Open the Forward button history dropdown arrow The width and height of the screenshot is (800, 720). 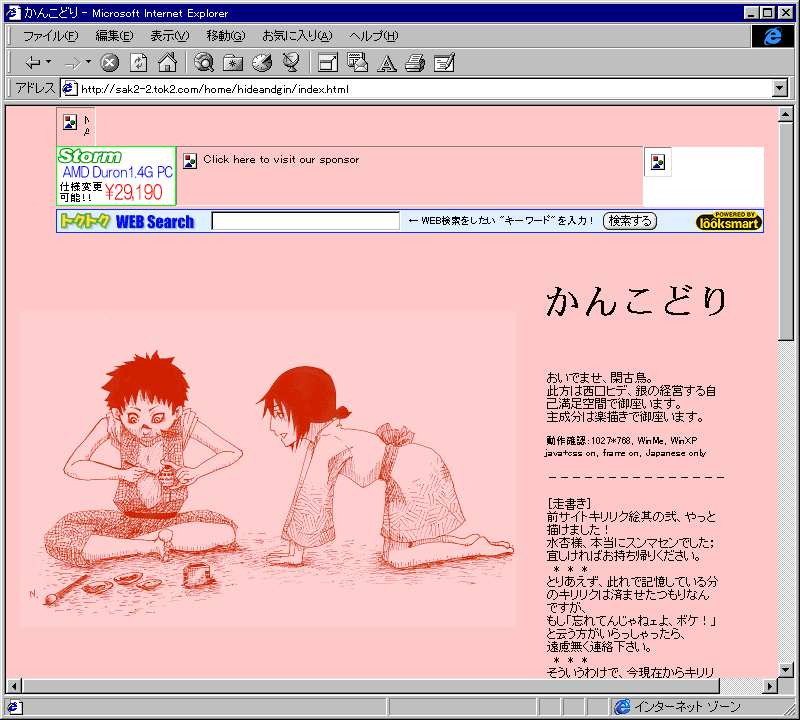click(x=88, y=62)
